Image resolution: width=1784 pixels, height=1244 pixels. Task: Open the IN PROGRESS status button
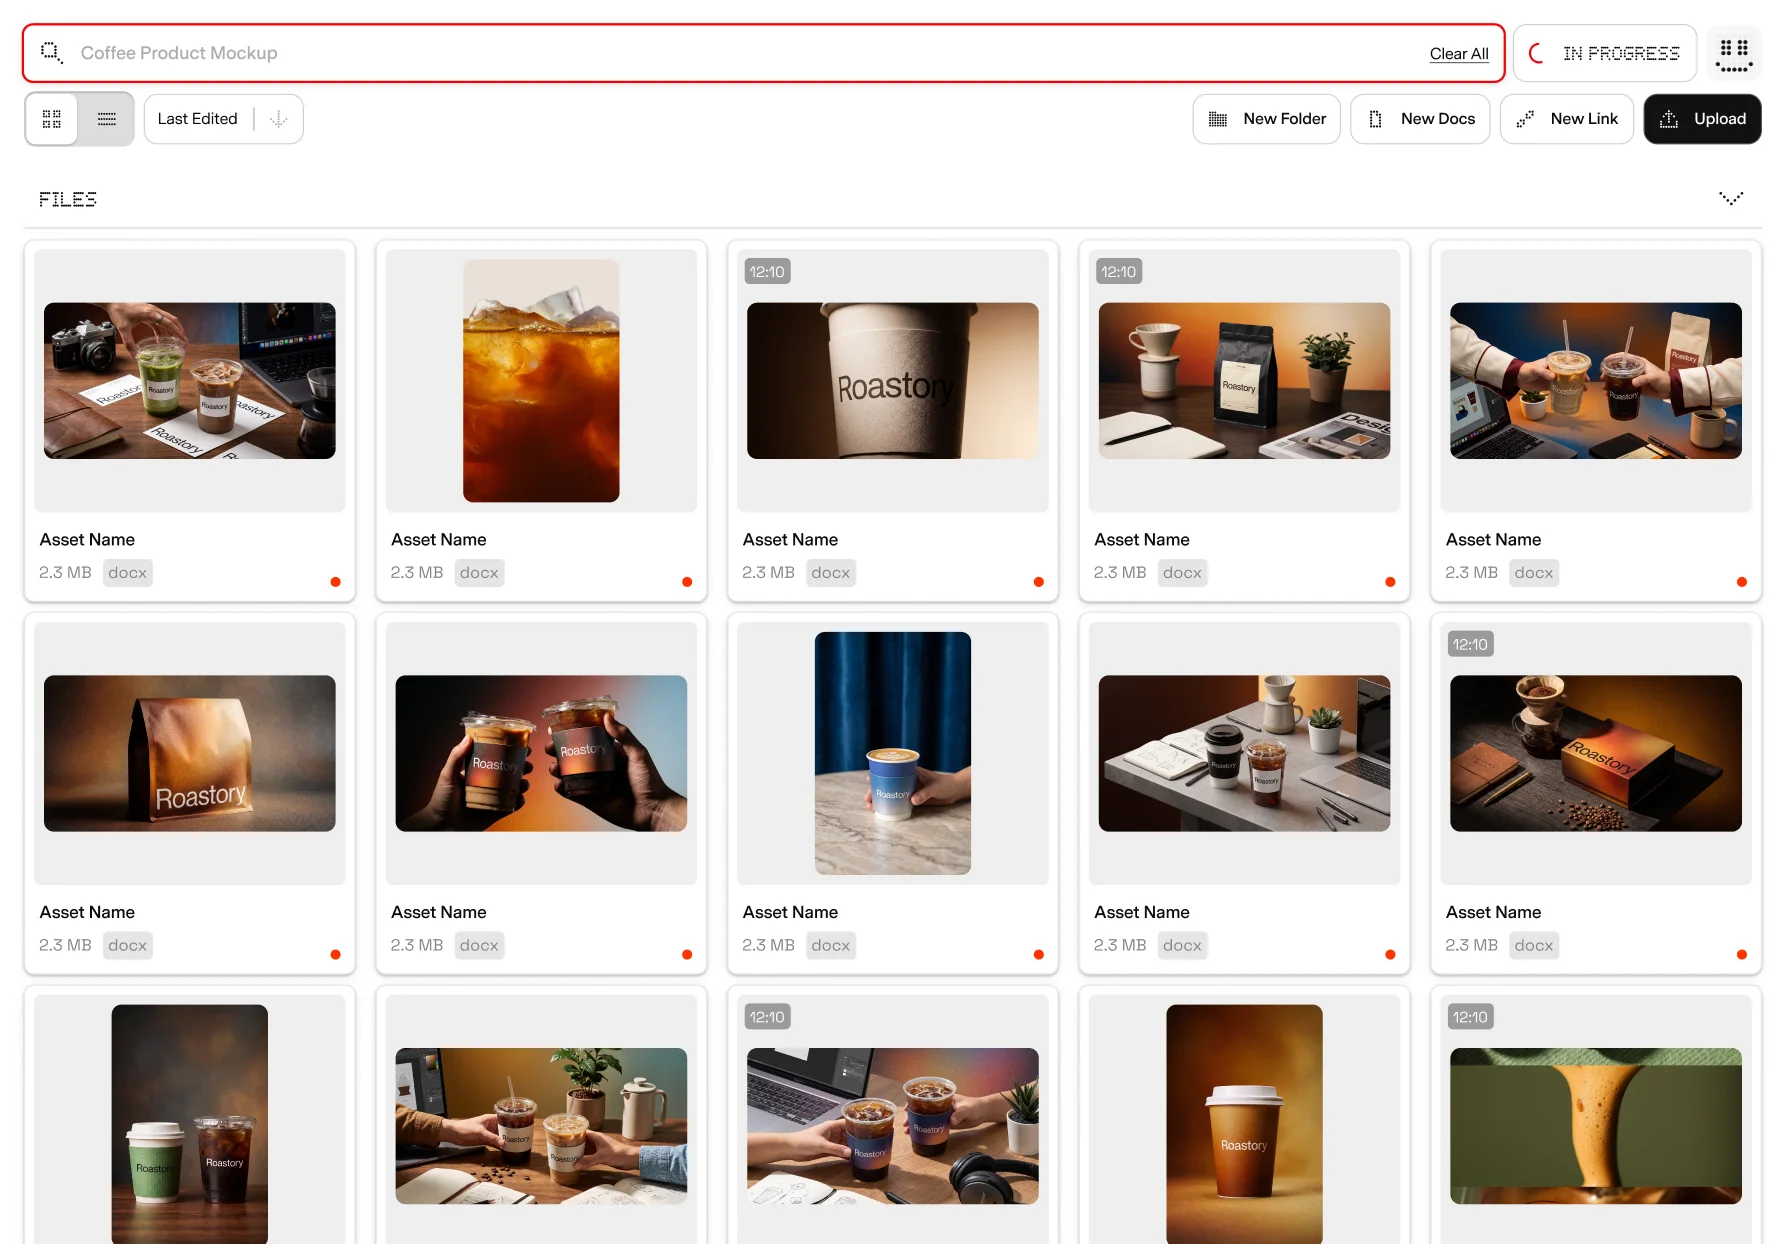pos(1604,53)
